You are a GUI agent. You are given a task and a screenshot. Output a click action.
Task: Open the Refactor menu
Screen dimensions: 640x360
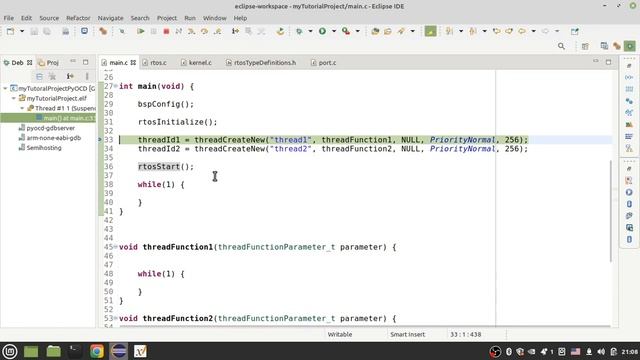pos(78,18)
